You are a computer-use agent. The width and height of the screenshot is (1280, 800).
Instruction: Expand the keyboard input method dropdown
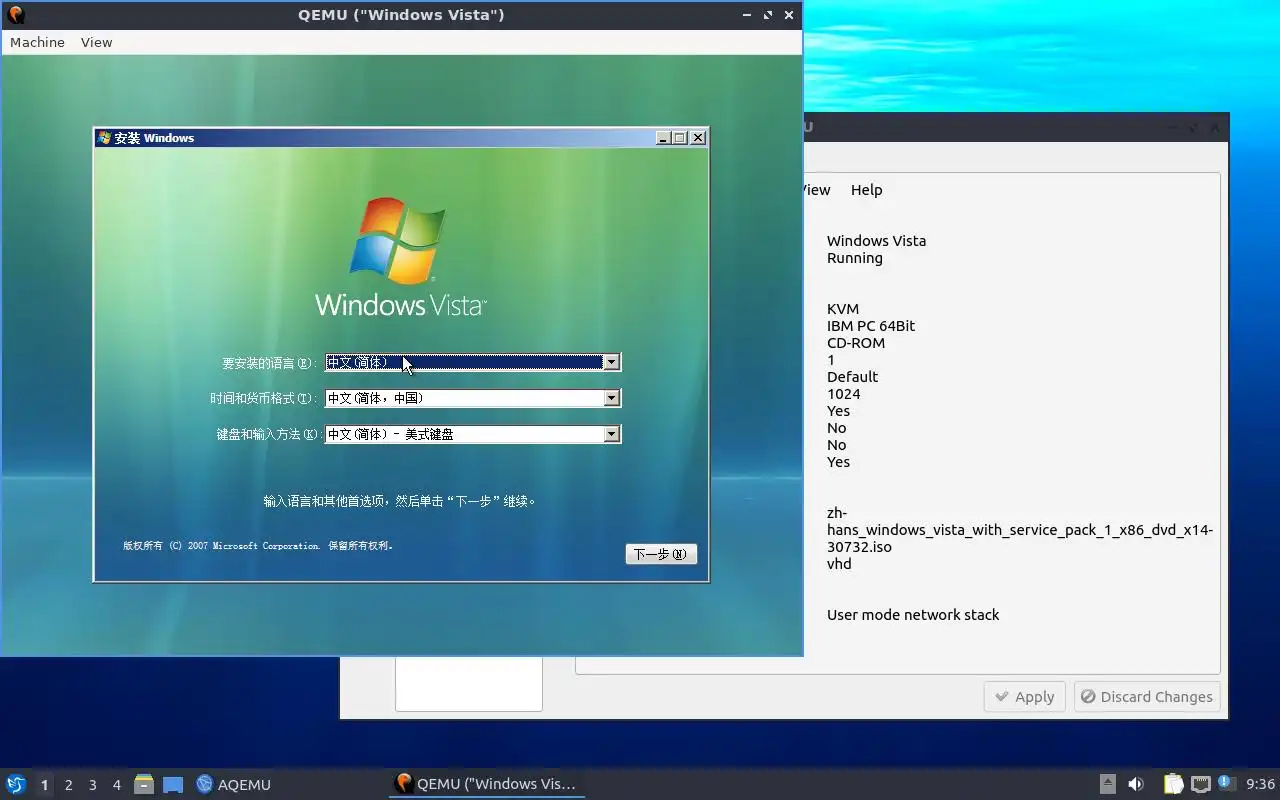pyautogui.click(x=611, y=434)
